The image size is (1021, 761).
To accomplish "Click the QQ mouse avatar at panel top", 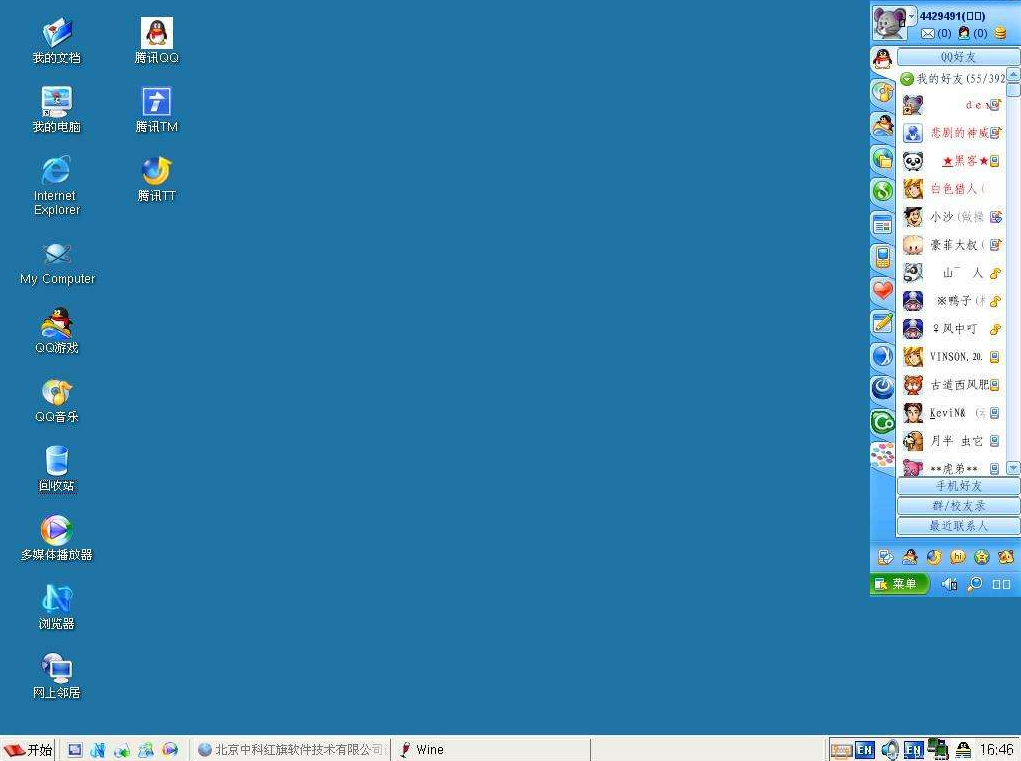I will [x=889, y=23].
